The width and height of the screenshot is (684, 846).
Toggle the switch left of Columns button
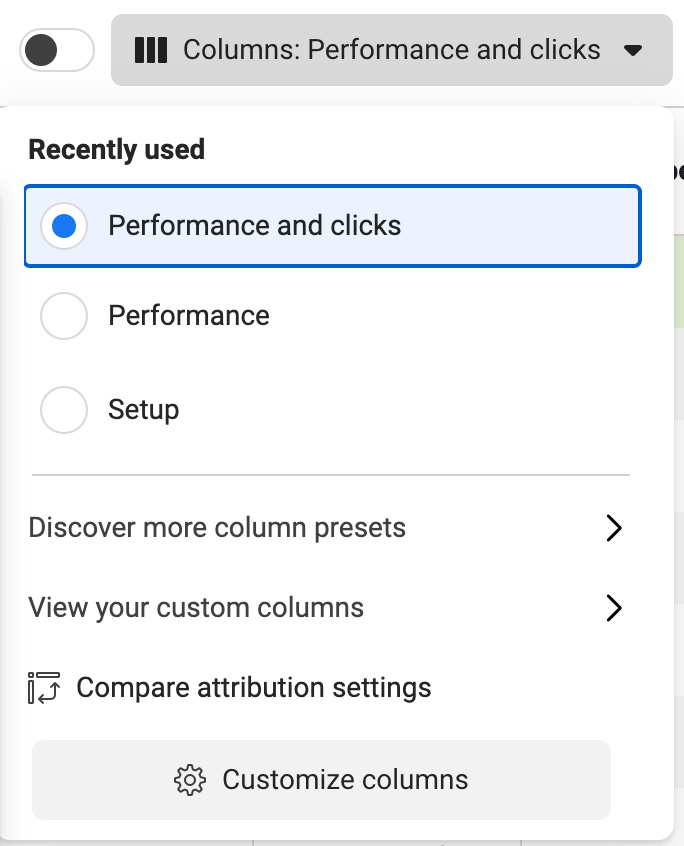[x=57, y=50]
